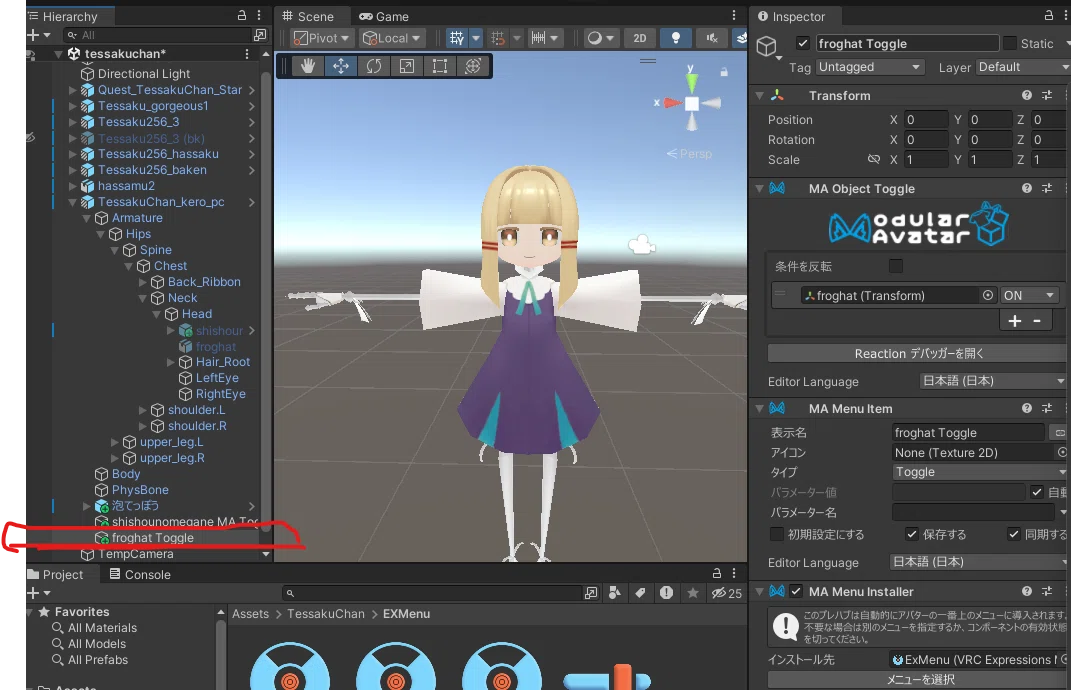Image resolution: width=1071 pixels, height=690 pixels.
Task: Open the ON state dropdown
Action: point(1029,295)
